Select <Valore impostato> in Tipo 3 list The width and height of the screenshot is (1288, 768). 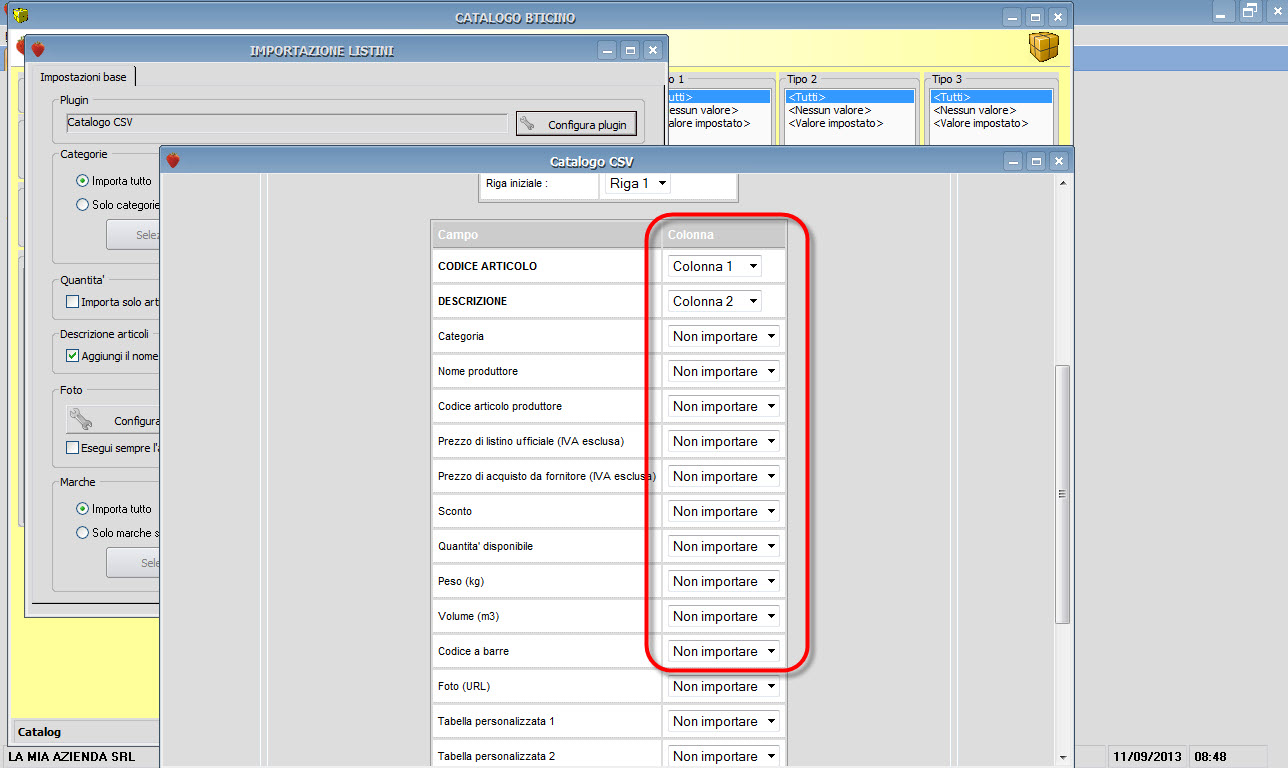click(x=991, y=123)
